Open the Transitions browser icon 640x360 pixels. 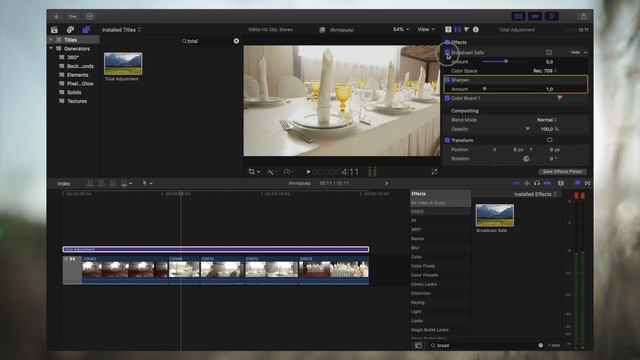click(587, 183)
